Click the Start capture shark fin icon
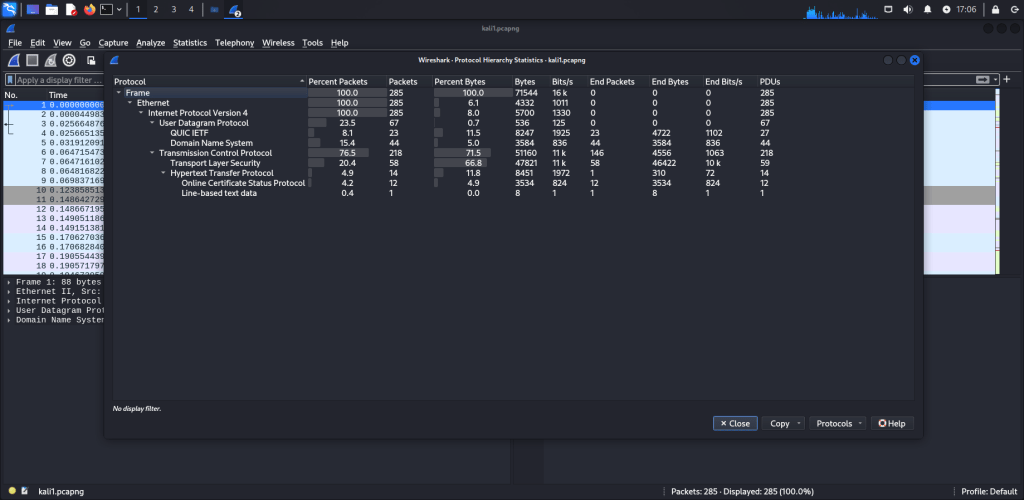 [x=13, y=60]
